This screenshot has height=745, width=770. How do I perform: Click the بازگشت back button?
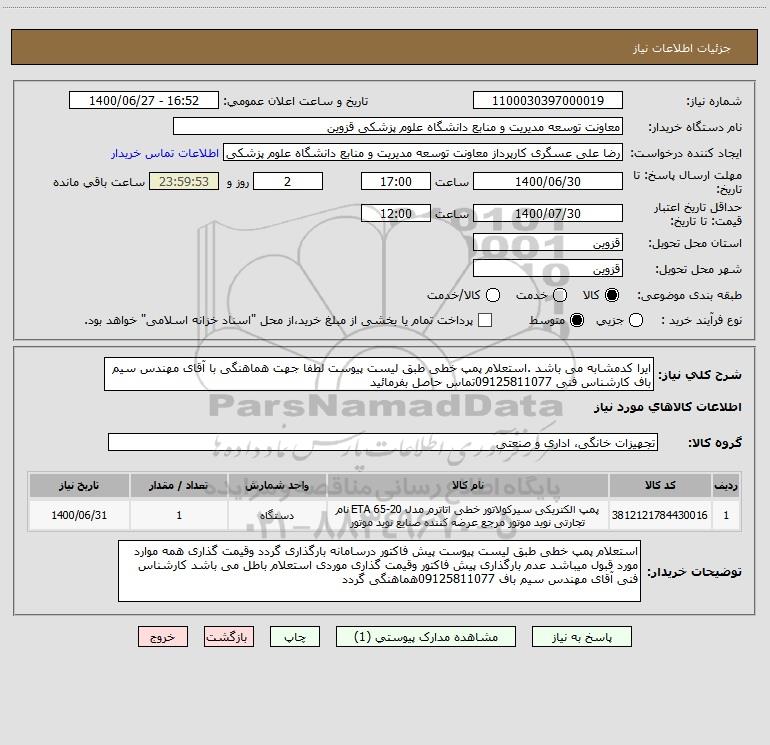(229, 637)
